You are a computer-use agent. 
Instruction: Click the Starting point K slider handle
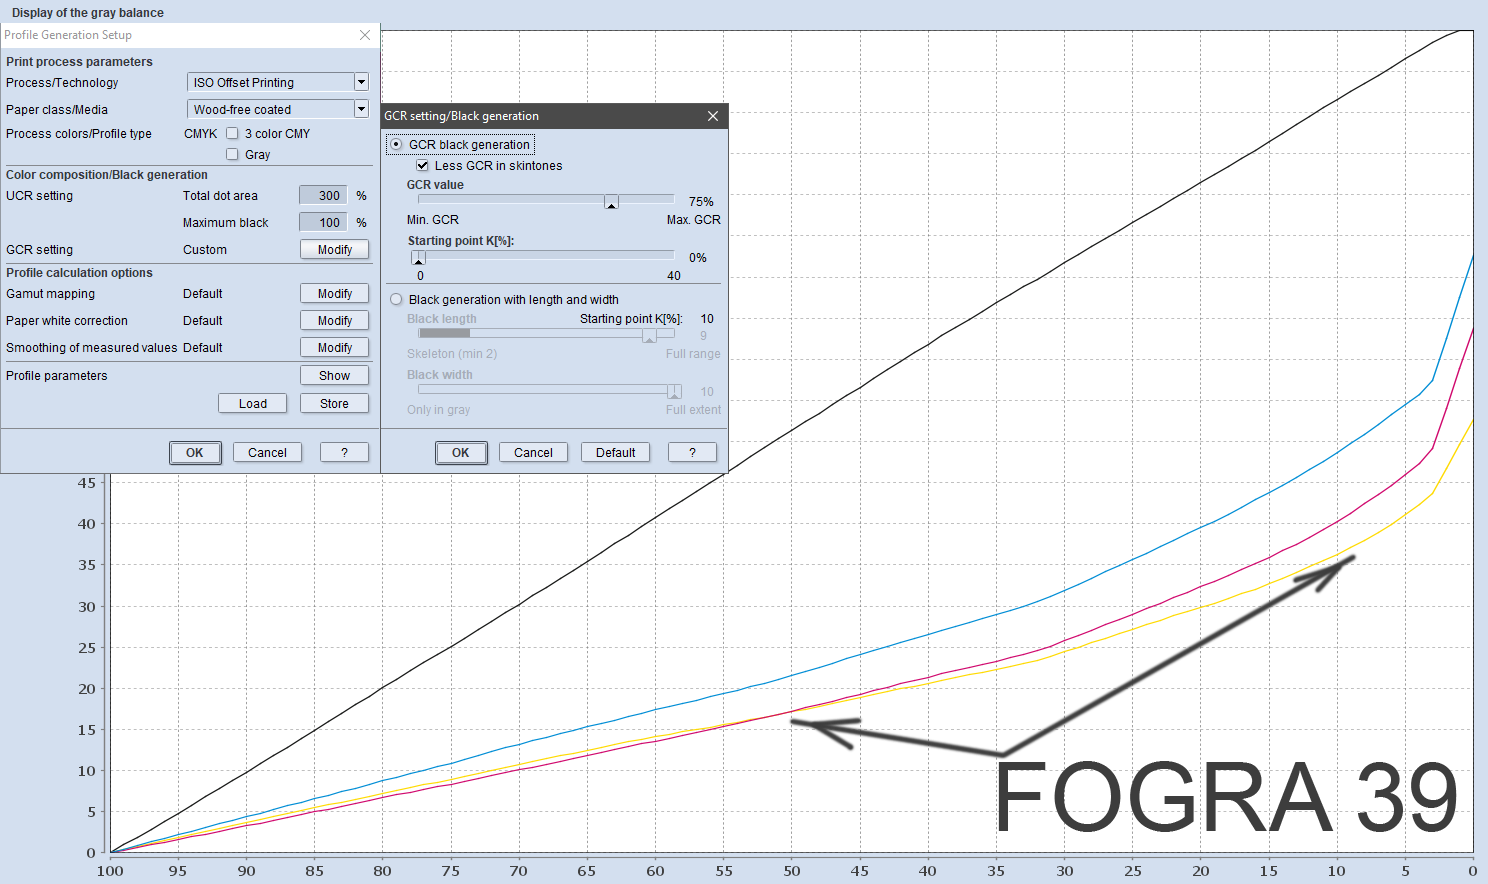click(x=418, y=258)
